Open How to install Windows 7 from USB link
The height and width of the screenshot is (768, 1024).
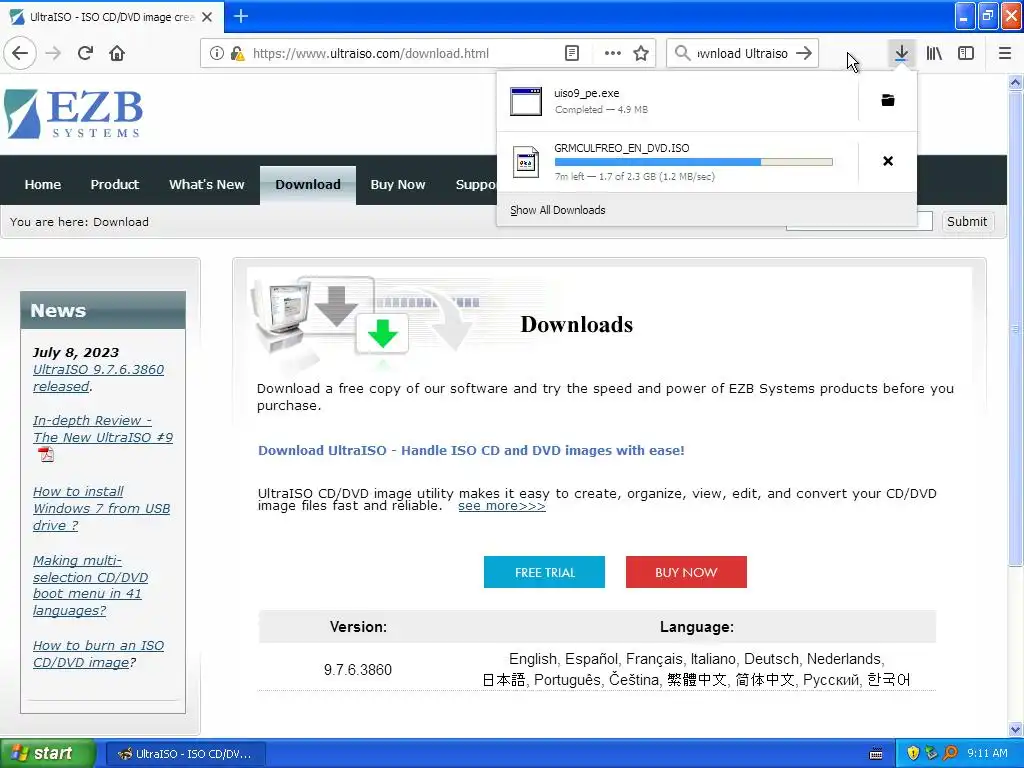click(x=101, y=508)
